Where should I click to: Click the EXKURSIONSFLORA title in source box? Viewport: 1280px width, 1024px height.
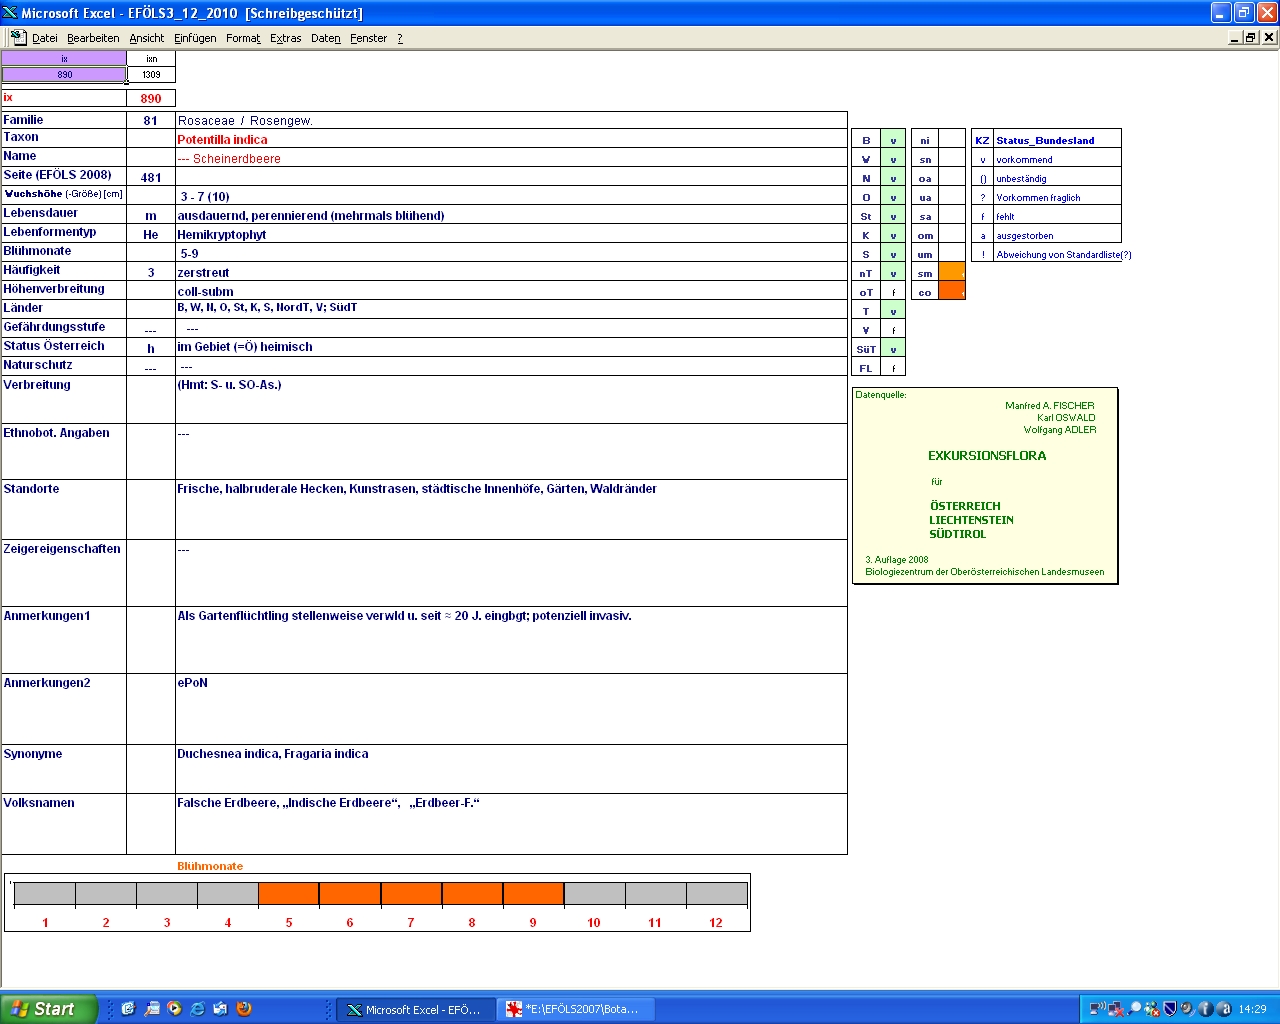[987, 456]
